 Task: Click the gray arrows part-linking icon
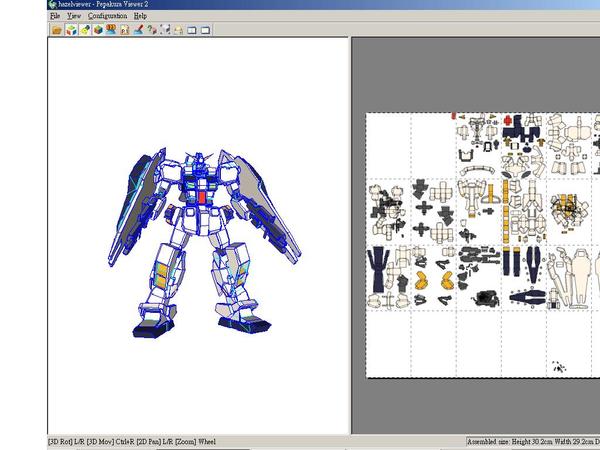point(165,30)
